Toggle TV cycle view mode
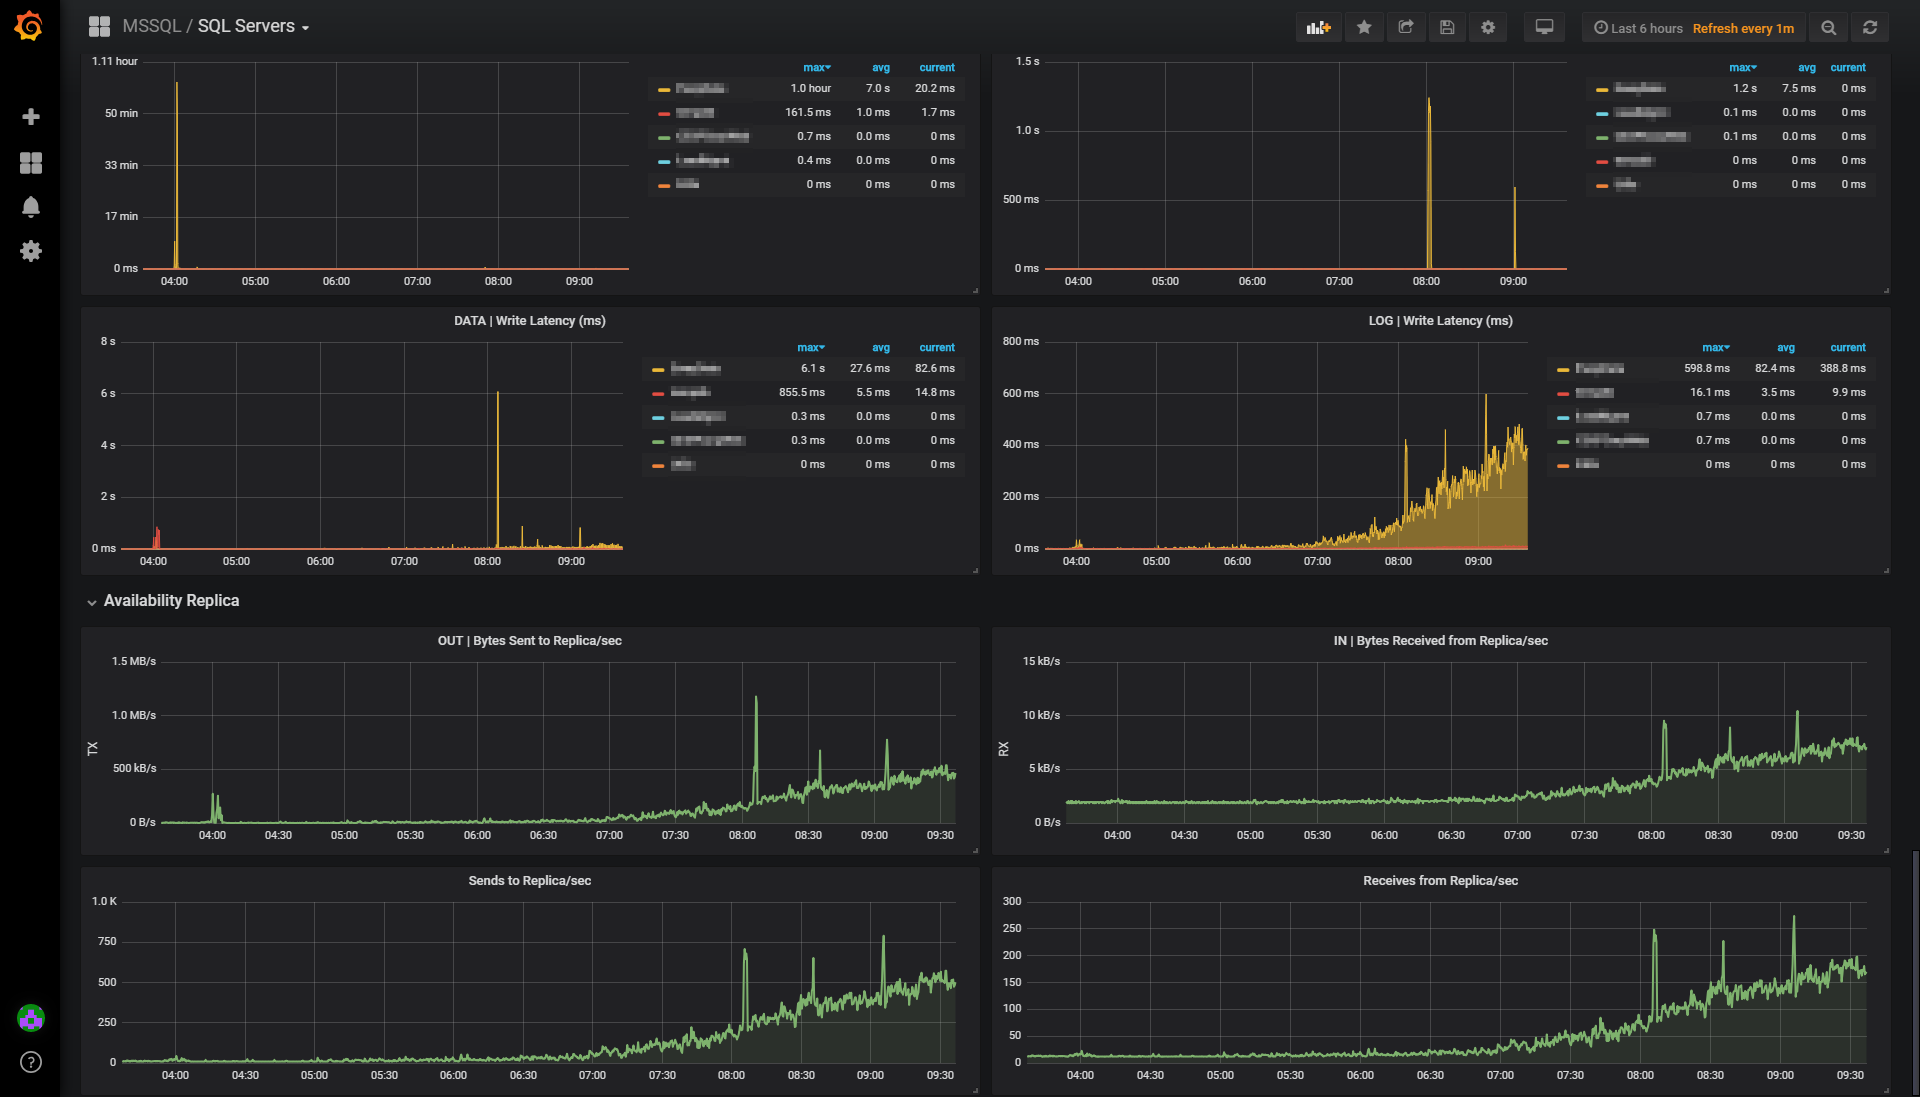Image resolution: width=1920 pixels, height=1097 pixels. [1544, 28]
